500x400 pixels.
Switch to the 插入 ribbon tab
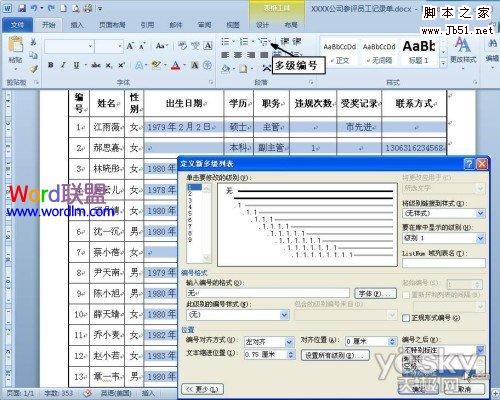77,25
